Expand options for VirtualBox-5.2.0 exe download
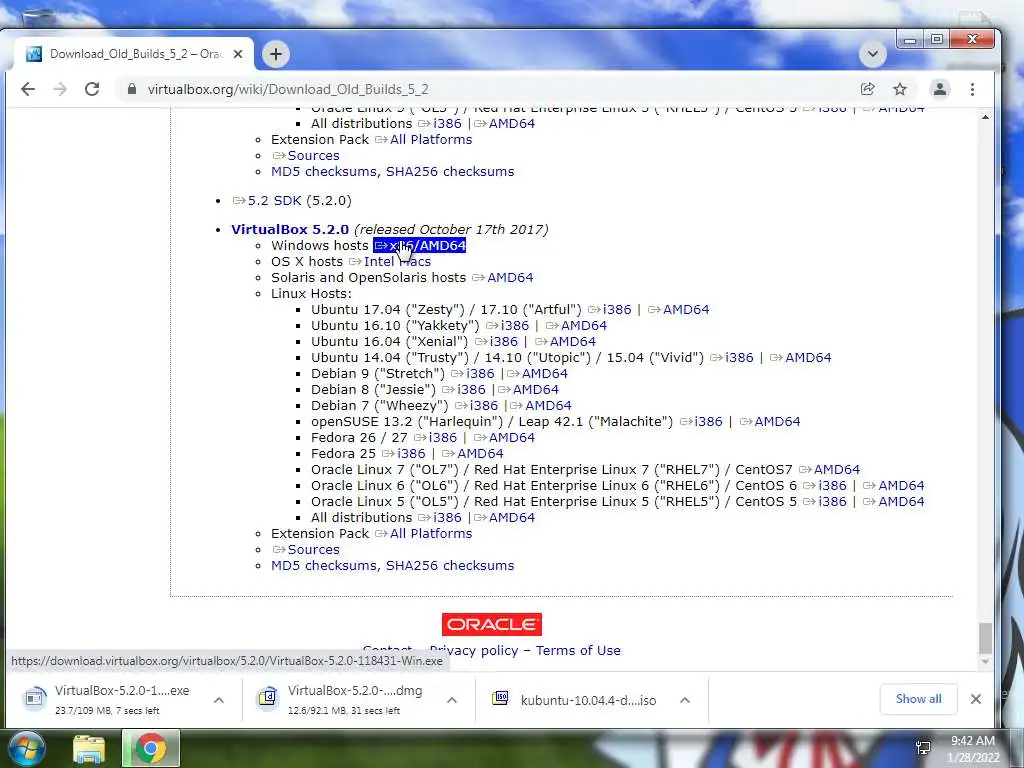1024x768 pixels. pos(219,700)
